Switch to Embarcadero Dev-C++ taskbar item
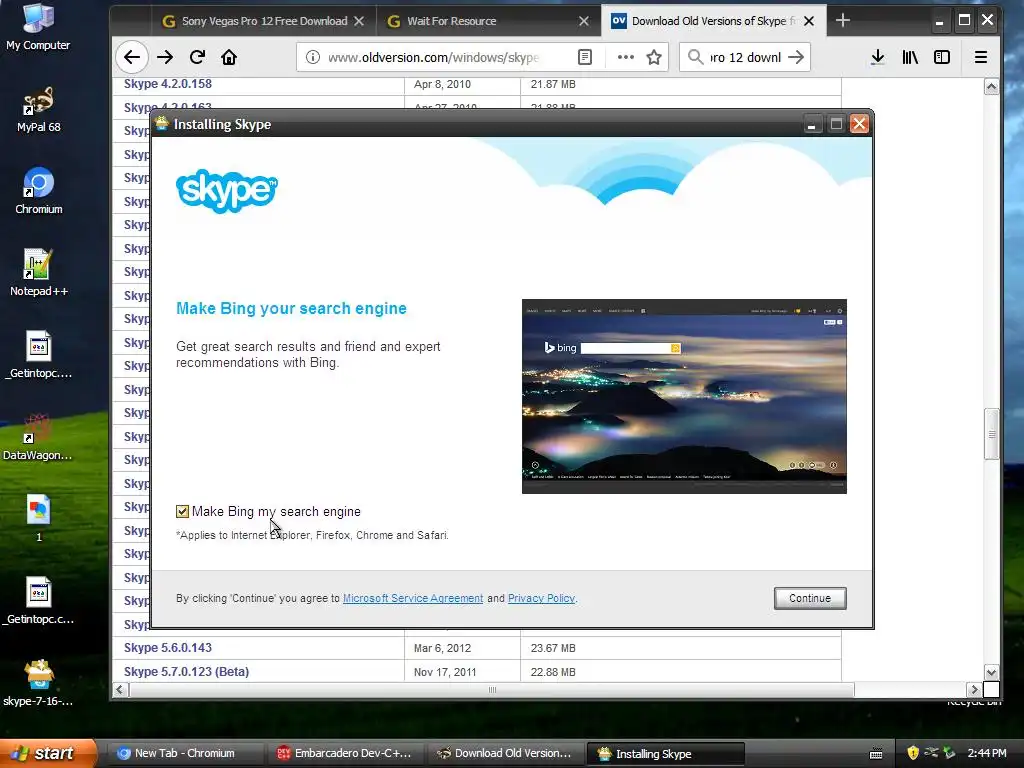This screenshot has width=1024, height=768. point(346,753)
